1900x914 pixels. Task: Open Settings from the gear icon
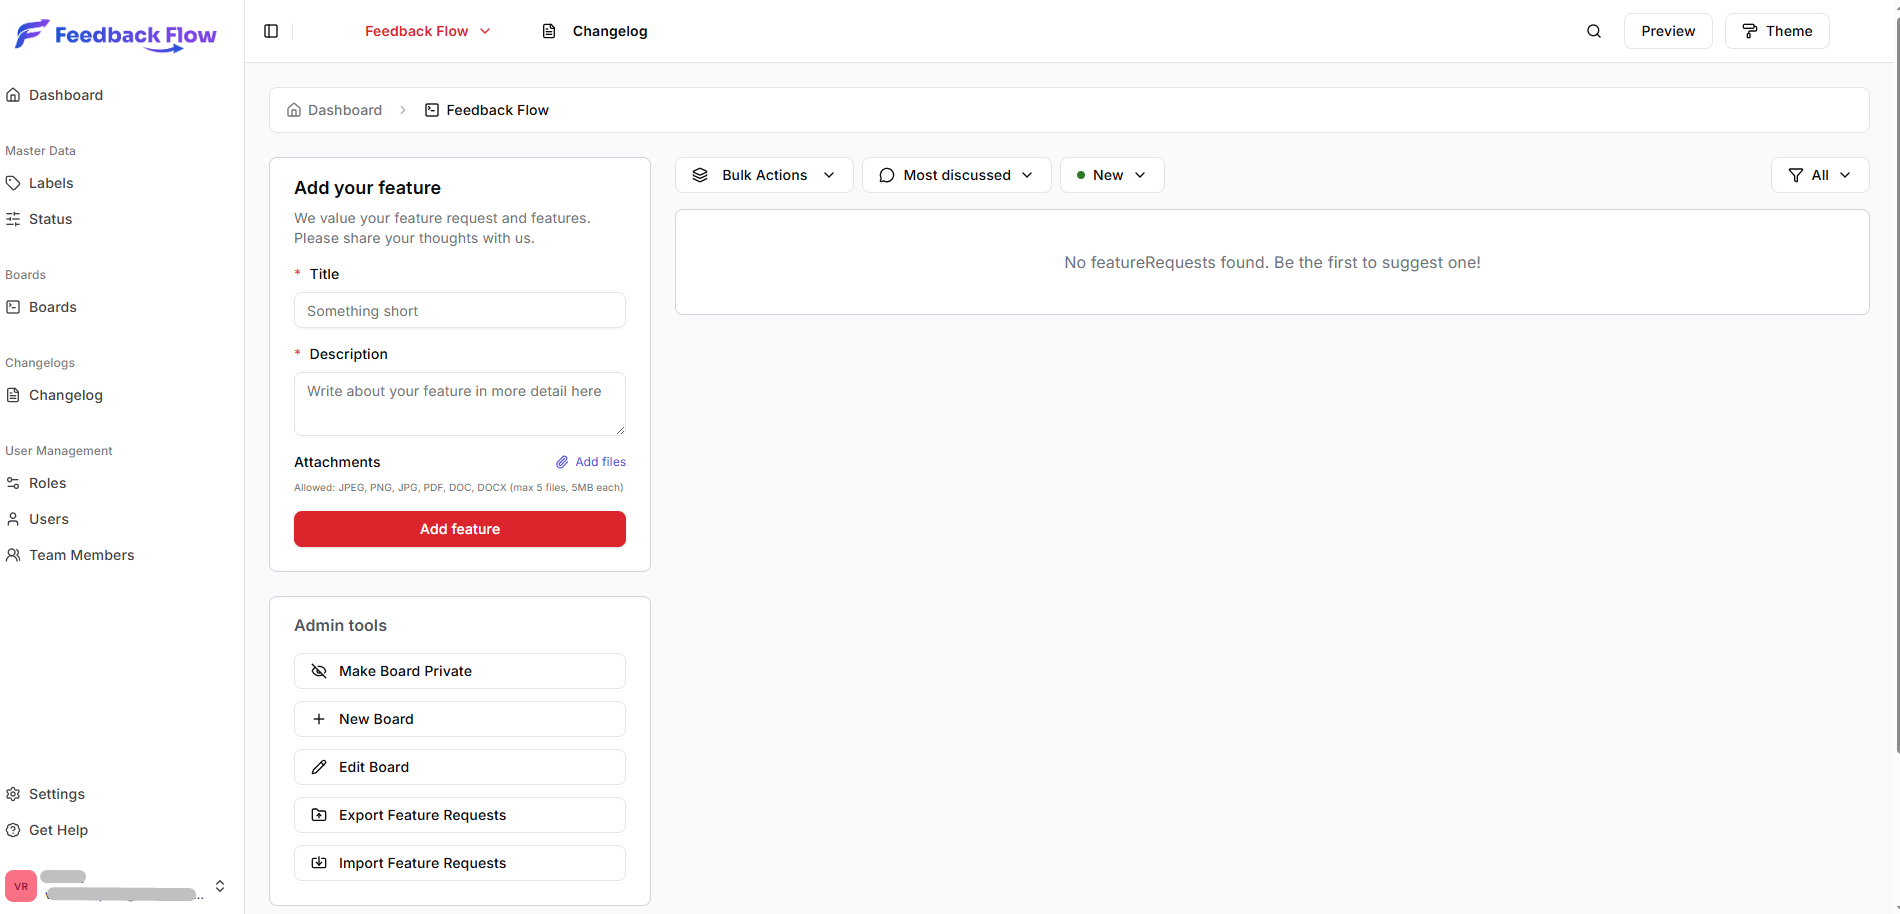13,794
